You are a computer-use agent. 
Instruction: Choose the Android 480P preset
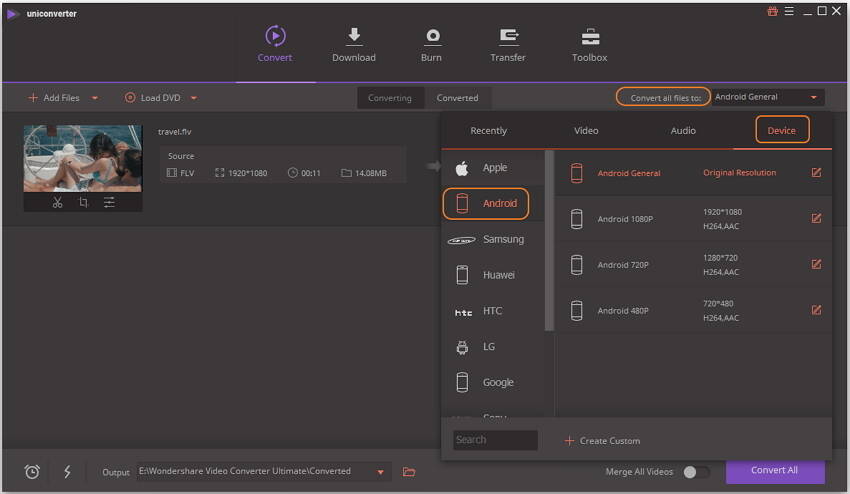tap(693, 310)
